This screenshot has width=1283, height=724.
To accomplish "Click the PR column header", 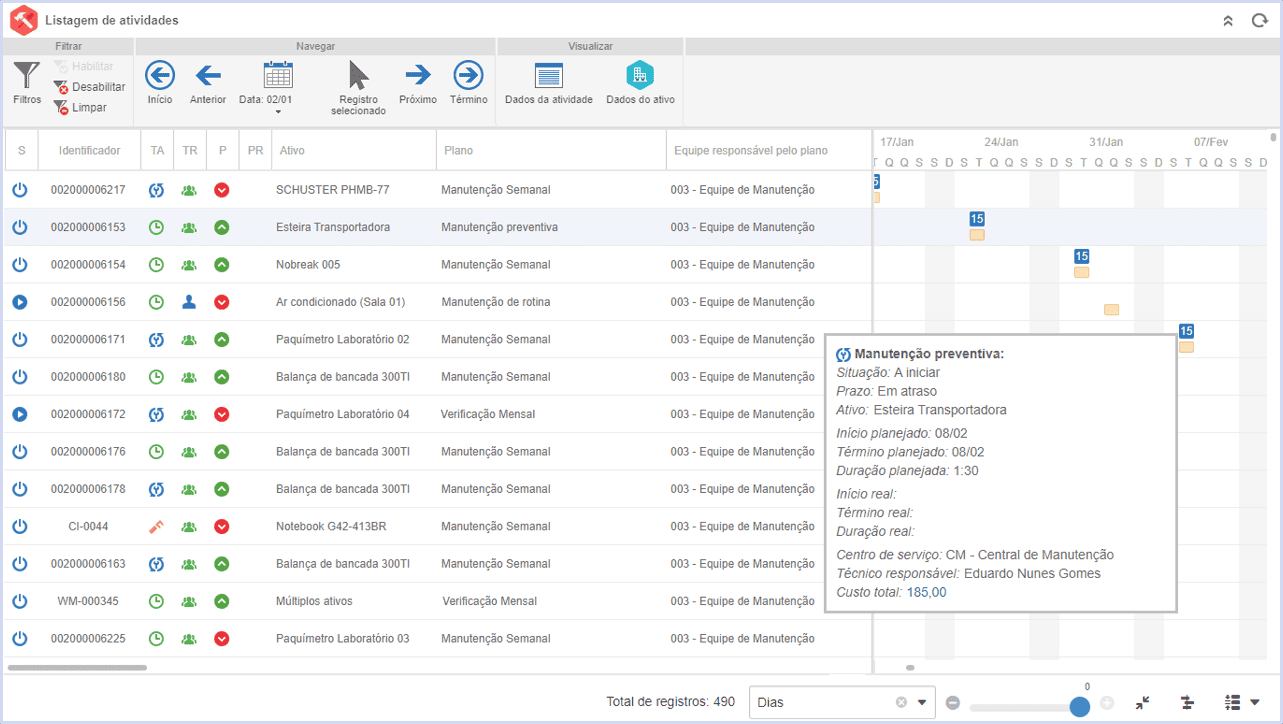I will click(x=255, y=150).
